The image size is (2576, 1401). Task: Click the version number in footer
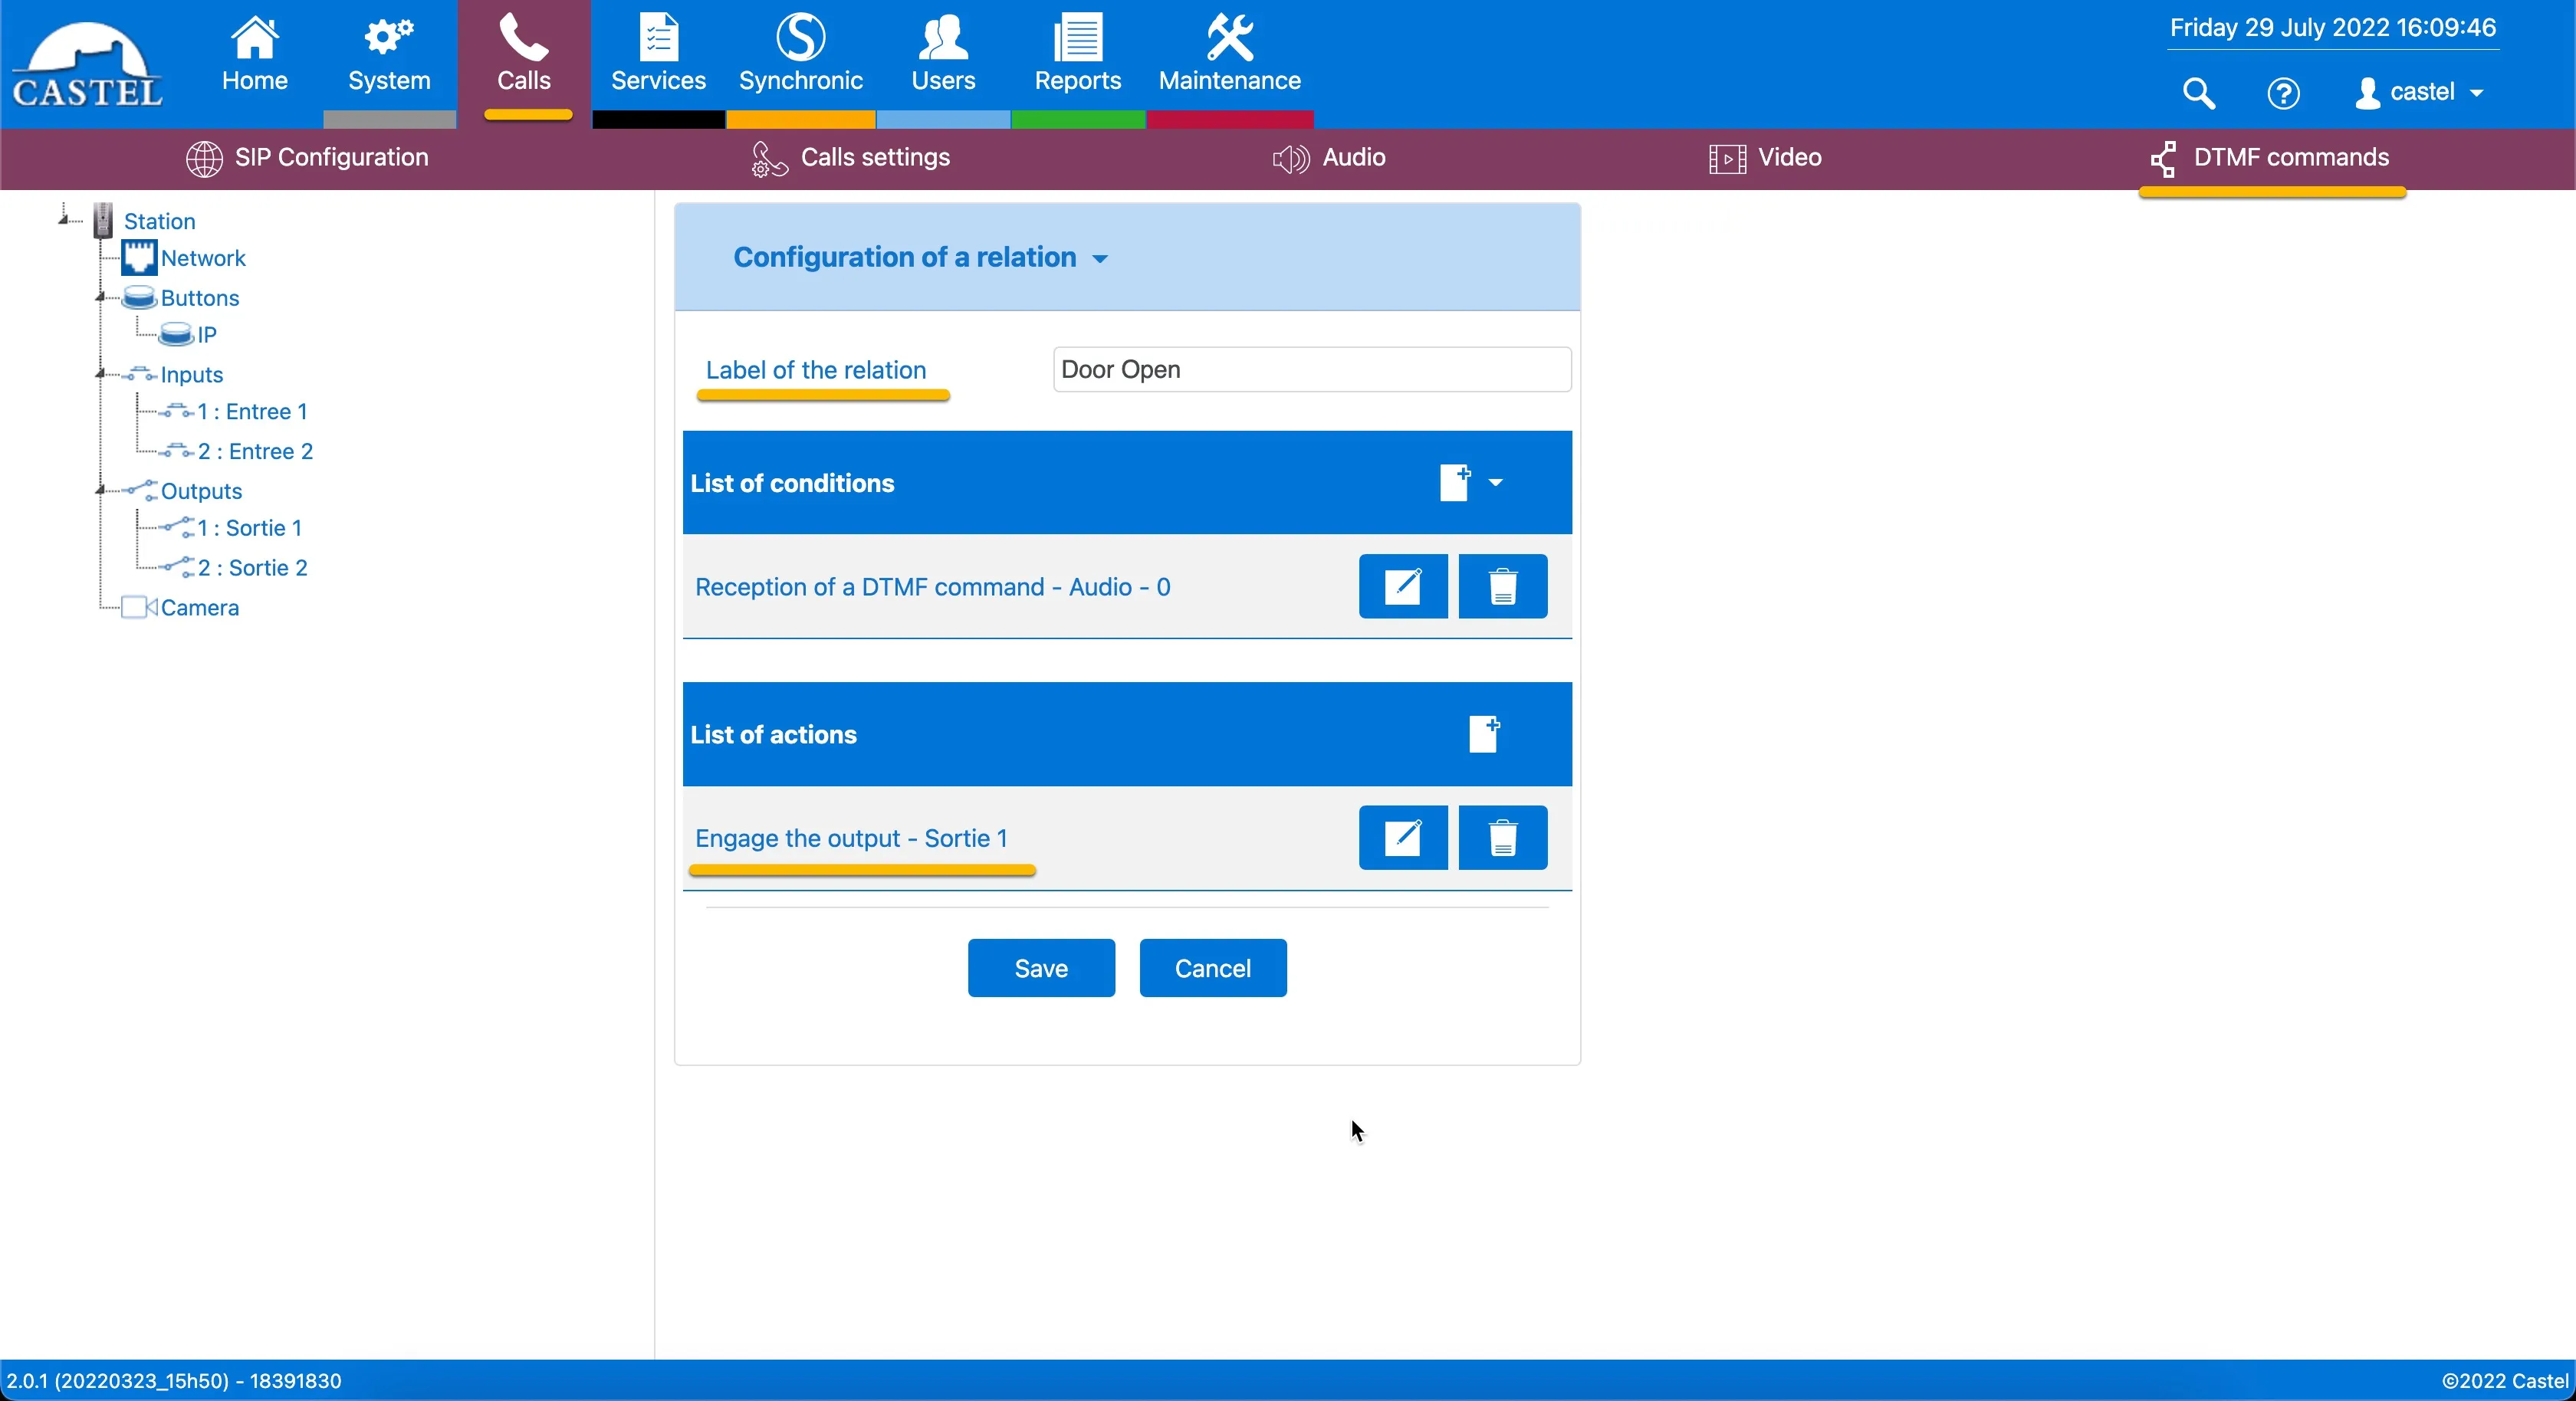point(173,1381)
